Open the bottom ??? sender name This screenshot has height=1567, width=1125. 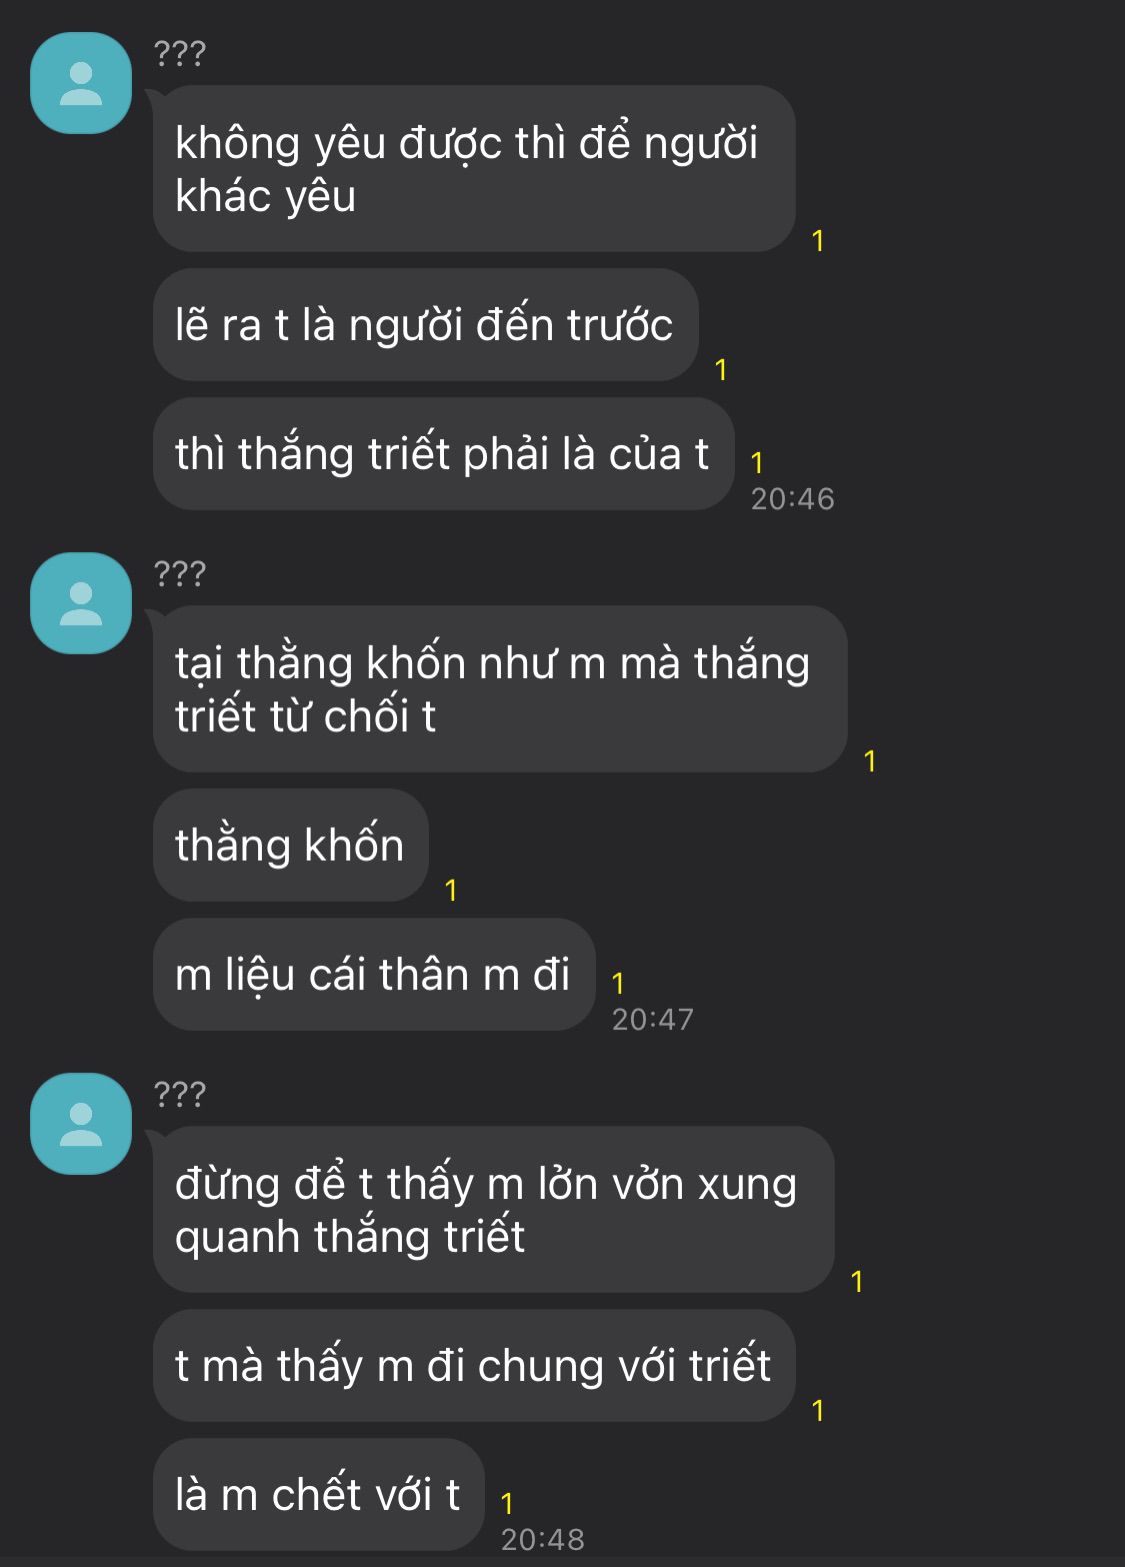click(x=180, y=1093)
